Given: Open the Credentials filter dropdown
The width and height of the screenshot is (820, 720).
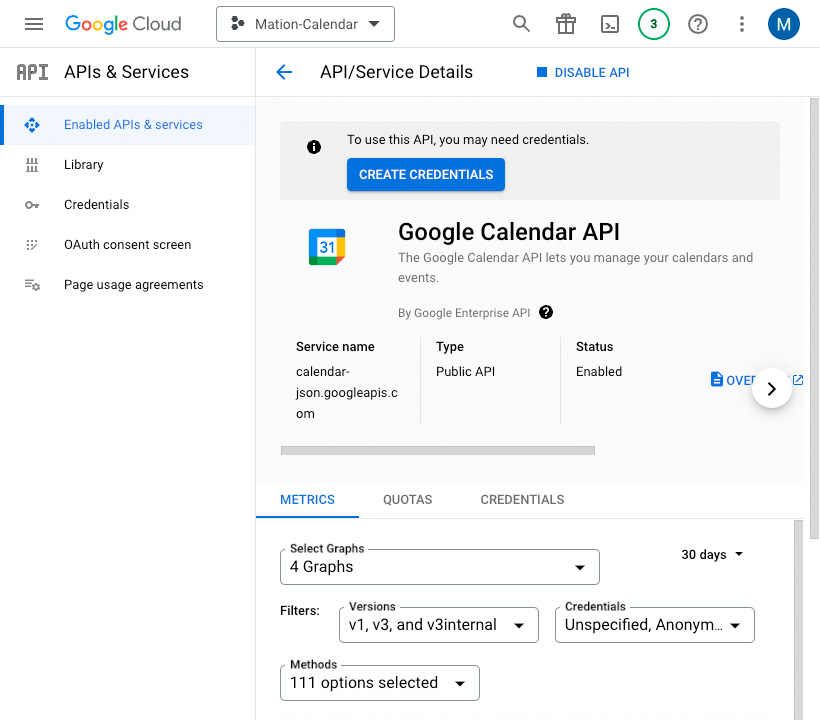Looking at the screenshot, I should 655,625.
